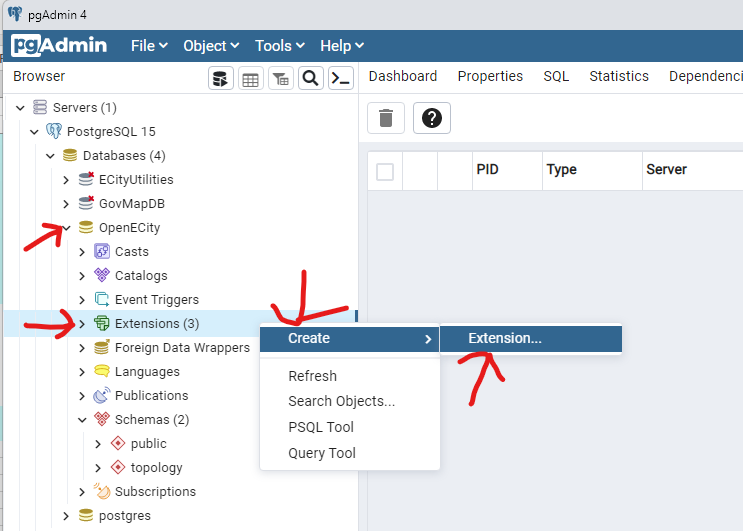The height and width of the screenshot is (531, 743).
Task: Expand the Extensions (3) node
Action: click(82, 324)
